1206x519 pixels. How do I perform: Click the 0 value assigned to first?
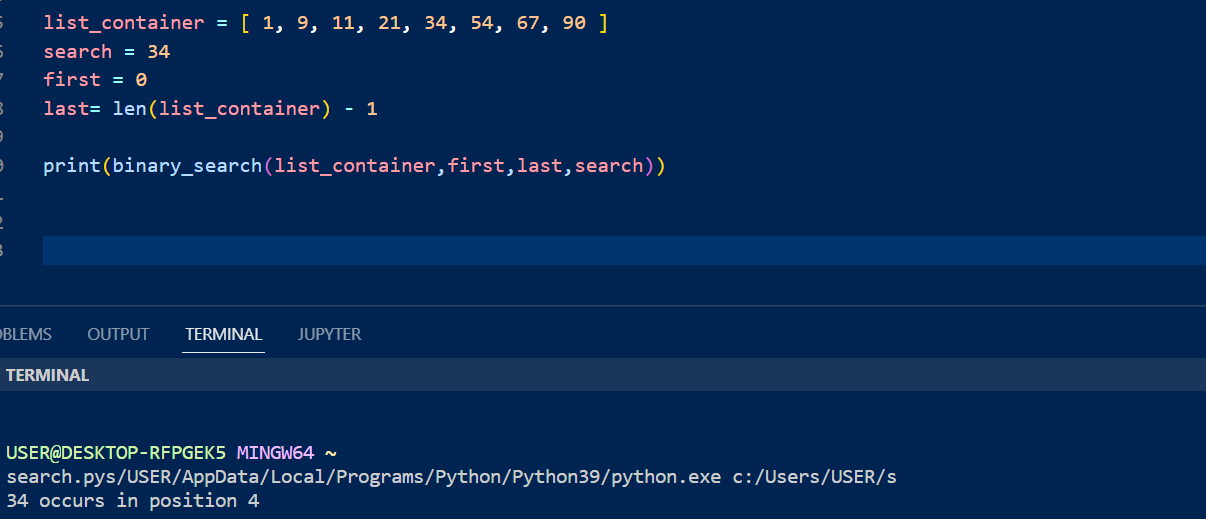tap(141, 79)
